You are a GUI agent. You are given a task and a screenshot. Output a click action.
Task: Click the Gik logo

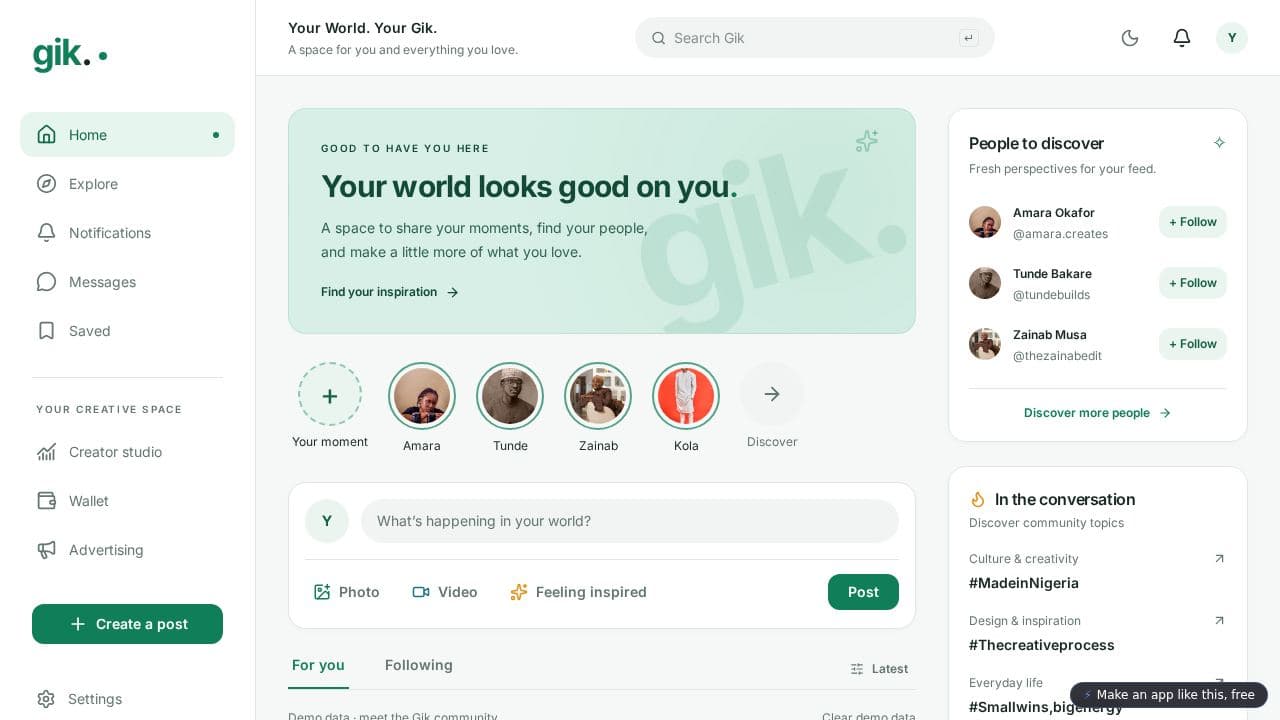[69, 54]
